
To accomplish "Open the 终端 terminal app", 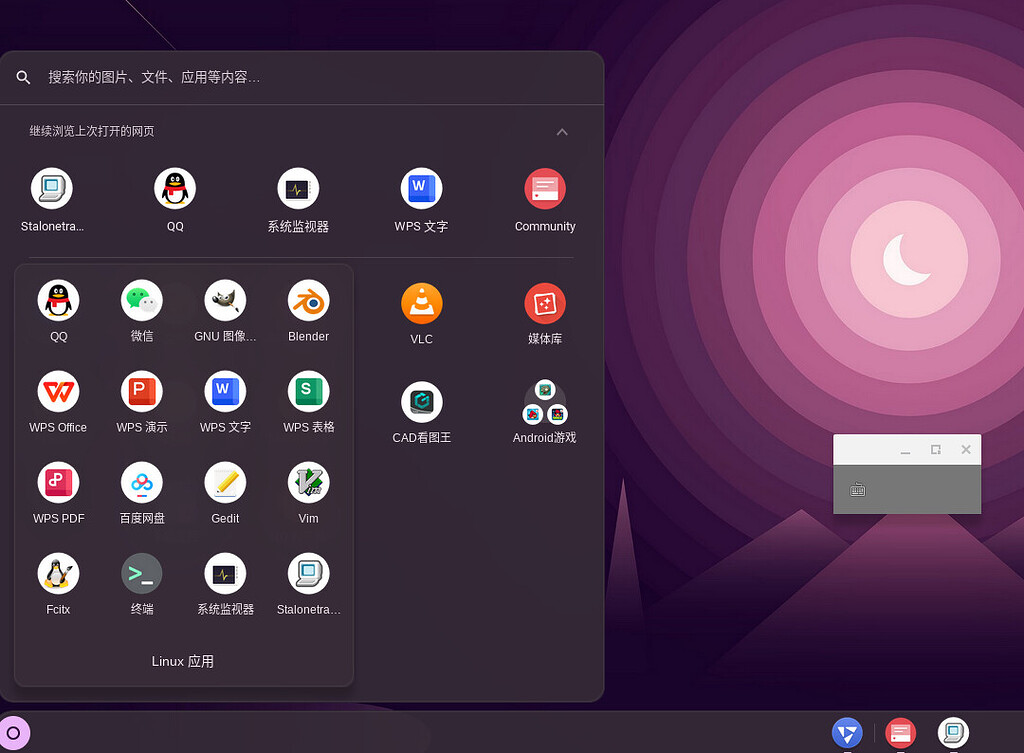I will click(141, 573).
